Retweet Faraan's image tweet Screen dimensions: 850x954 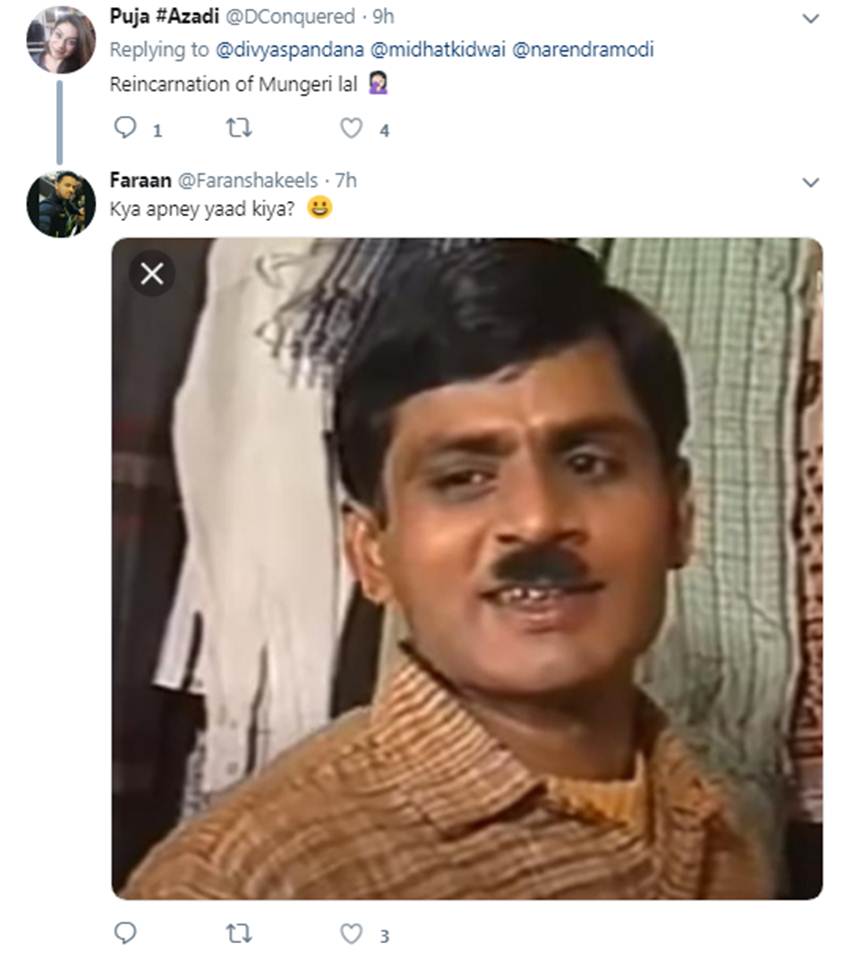[x=239, y=933]
